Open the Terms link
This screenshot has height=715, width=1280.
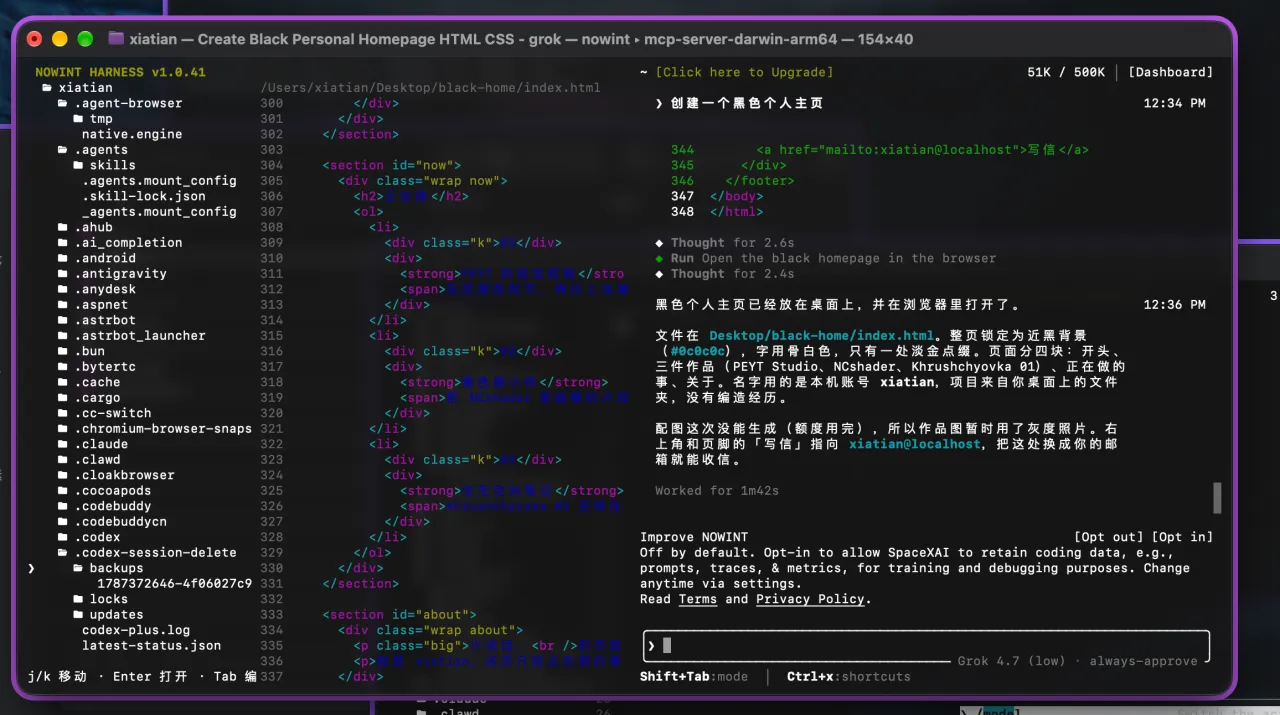click(x=698, y=599)
